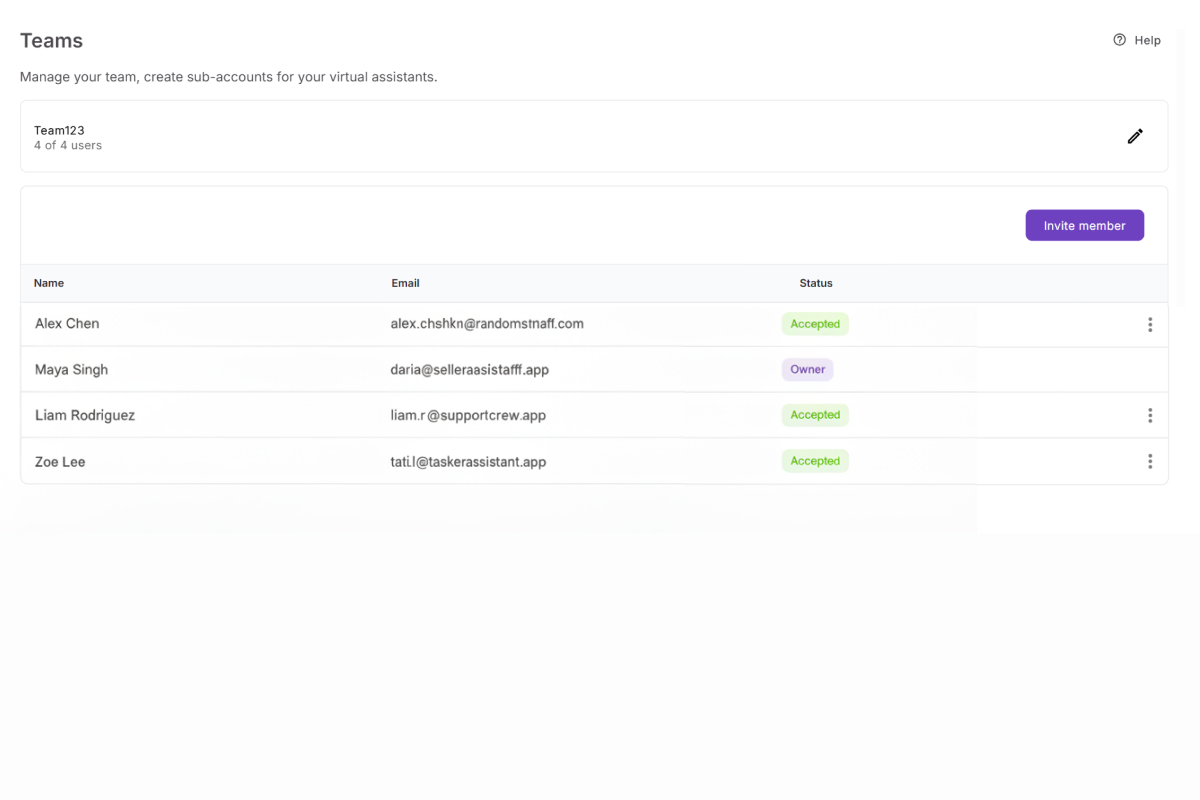Image resolution: width=1200 pixels, height=800 pixels.
Task: Open the three-dot menu for Liam Rodriguez
Action: (1150, 415)
